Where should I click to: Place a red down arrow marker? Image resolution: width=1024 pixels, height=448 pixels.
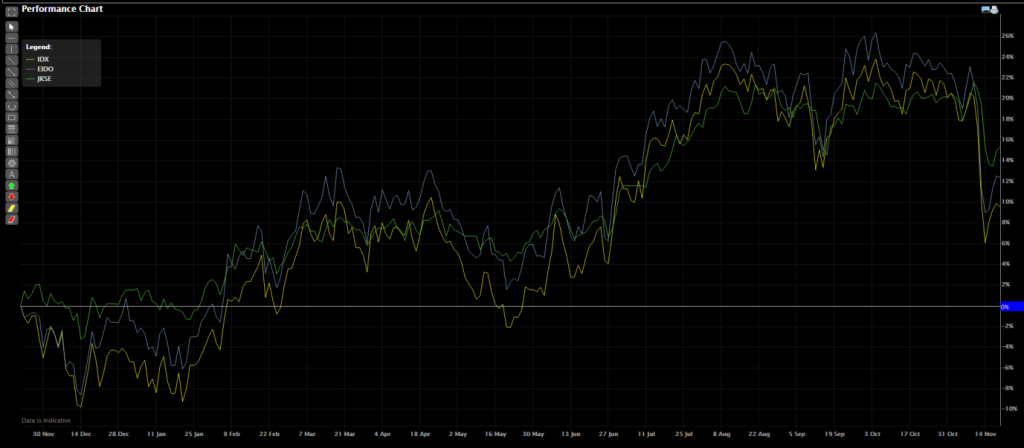click(x=11, y=197)
